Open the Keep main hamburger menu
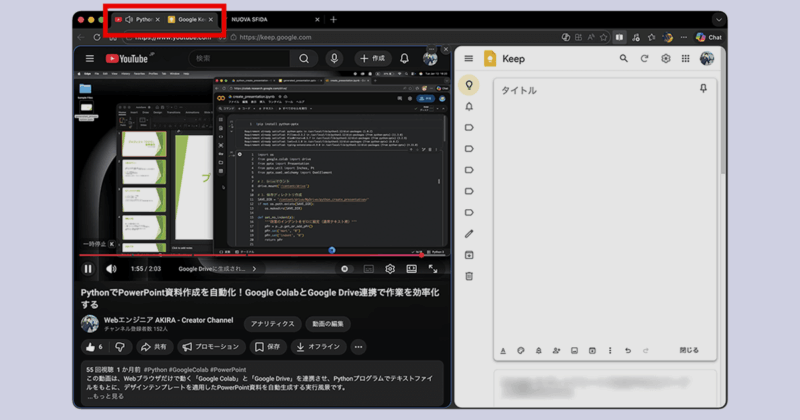This screenshot has width=800, height=420. tap(469, 59)
